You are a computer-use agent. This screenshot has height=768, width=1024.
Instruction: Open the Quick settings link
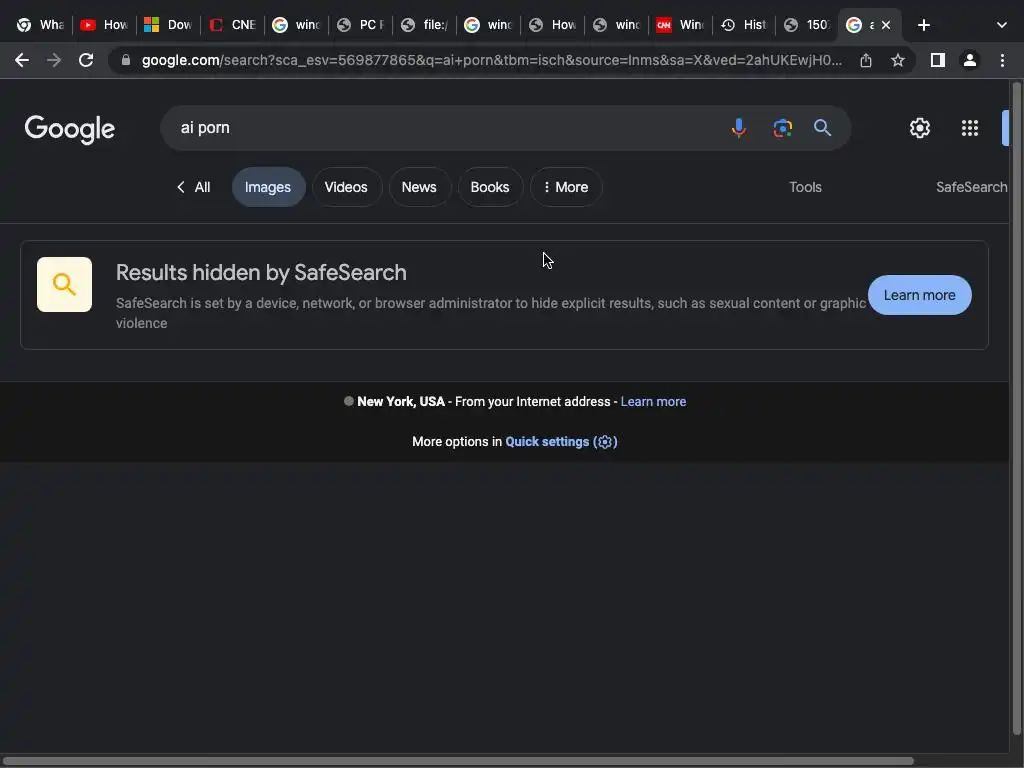pos(561,441)
